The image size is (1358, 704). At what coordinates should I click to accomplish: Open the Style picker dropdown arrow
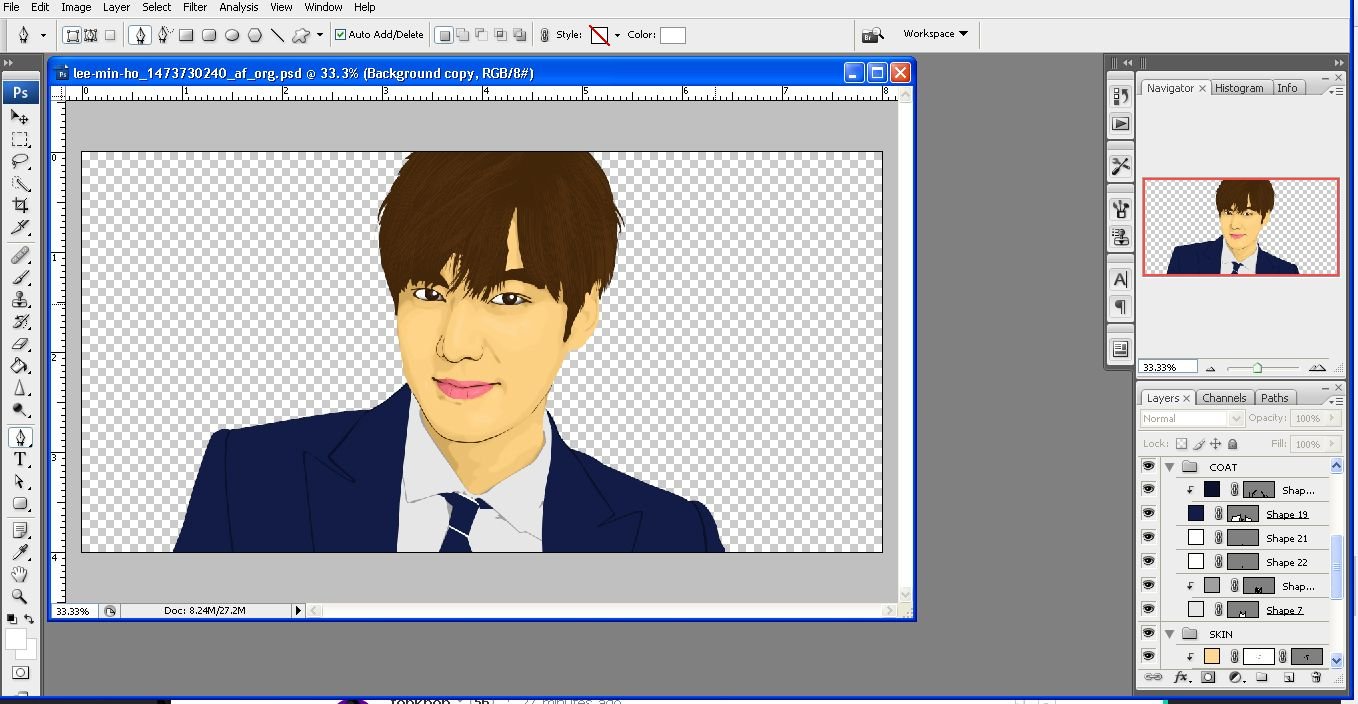pyautogui.click(x=617, y=35)
